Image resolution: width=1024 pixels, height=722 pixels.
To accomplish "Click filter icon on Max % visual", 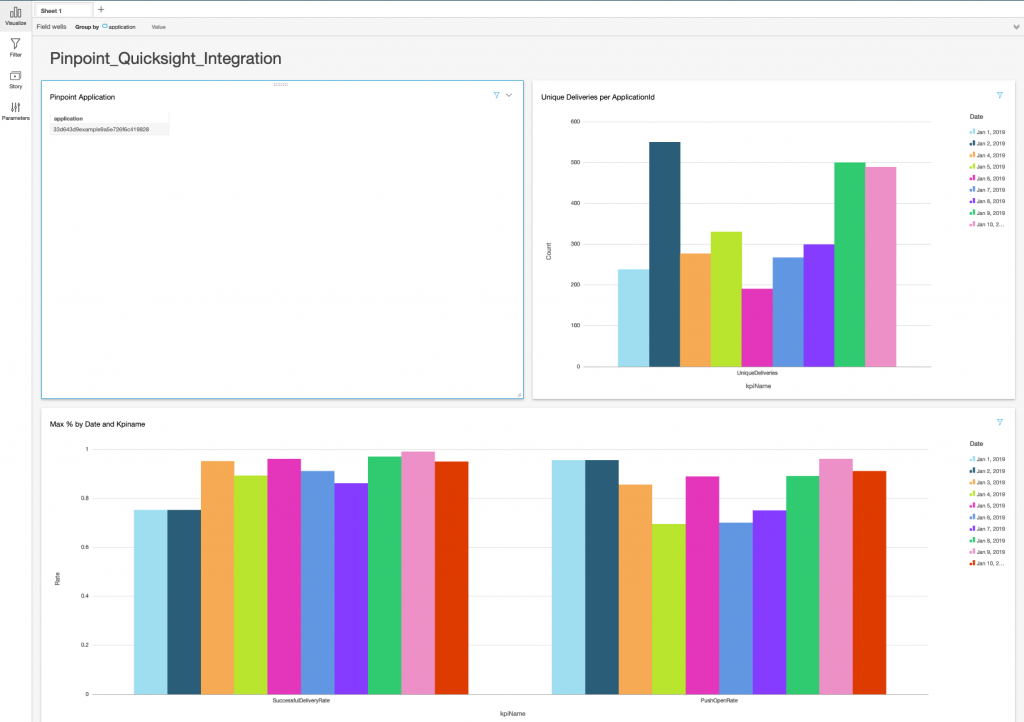I will (1000, 422).
